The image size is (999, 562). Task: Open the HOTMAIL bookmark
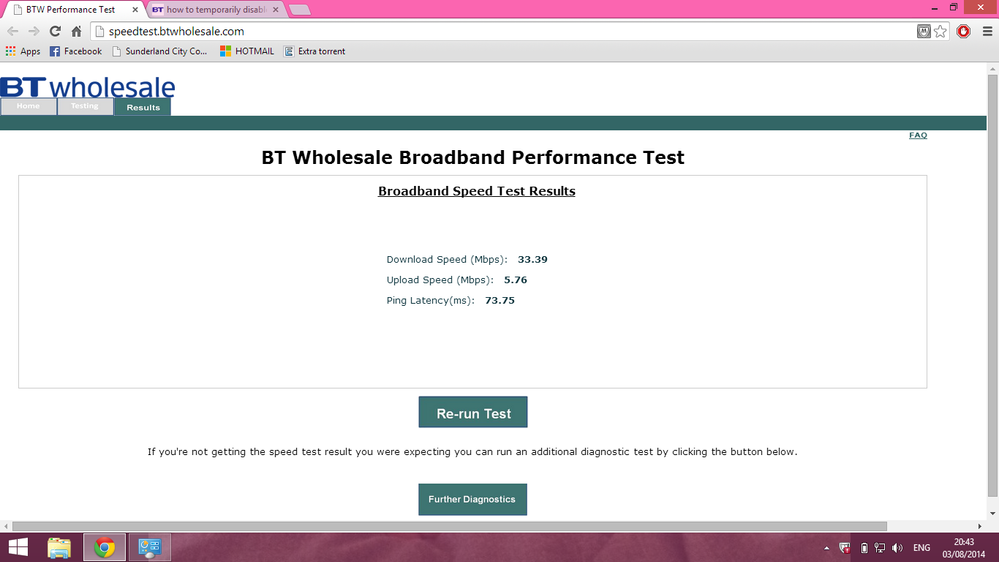click(x=247, y=51)
